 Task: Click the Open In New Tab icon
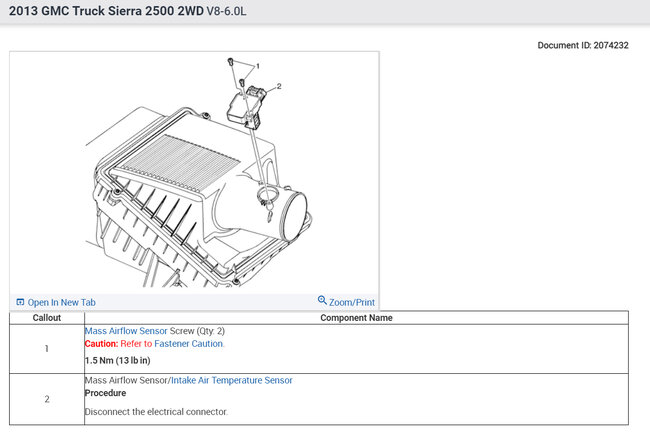point(20,302)
